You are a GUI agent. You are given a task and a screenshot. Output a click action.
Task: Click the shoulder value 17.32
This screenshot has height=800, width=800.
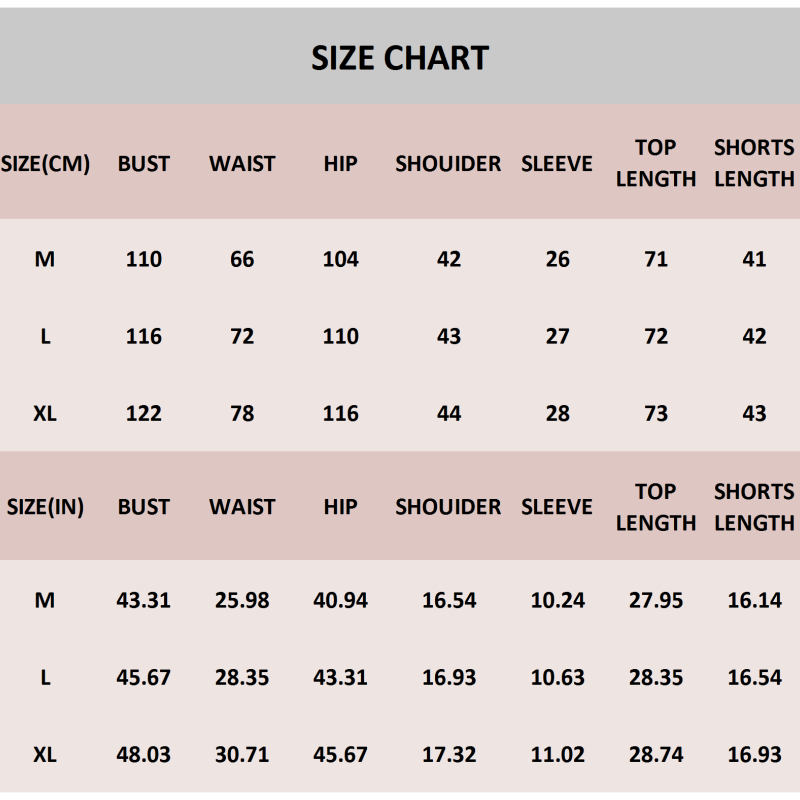(x=449, y=755)
